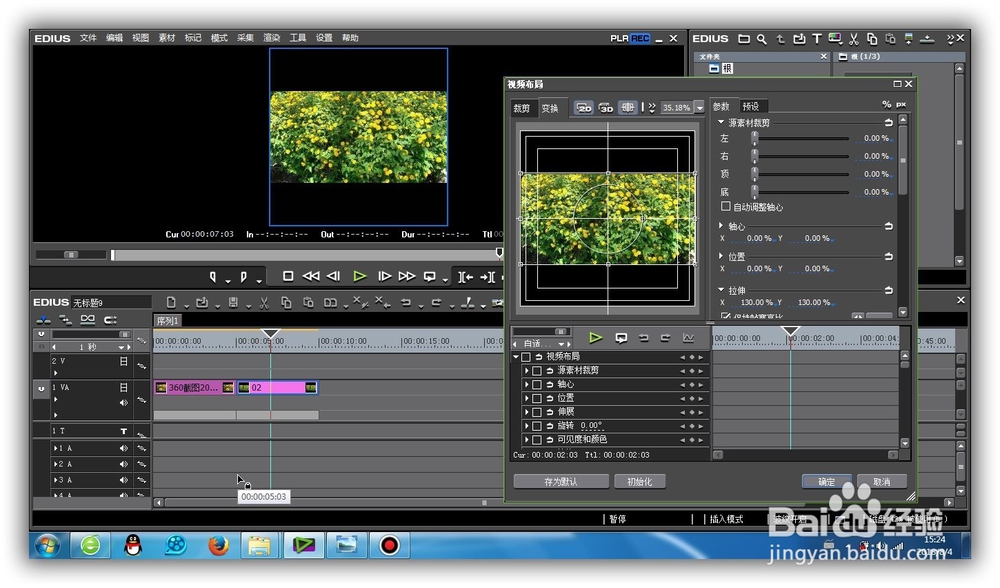This screenshot has width=1000, height=588.
Task: Click the 底 crop slider
Action: (801, 191)
